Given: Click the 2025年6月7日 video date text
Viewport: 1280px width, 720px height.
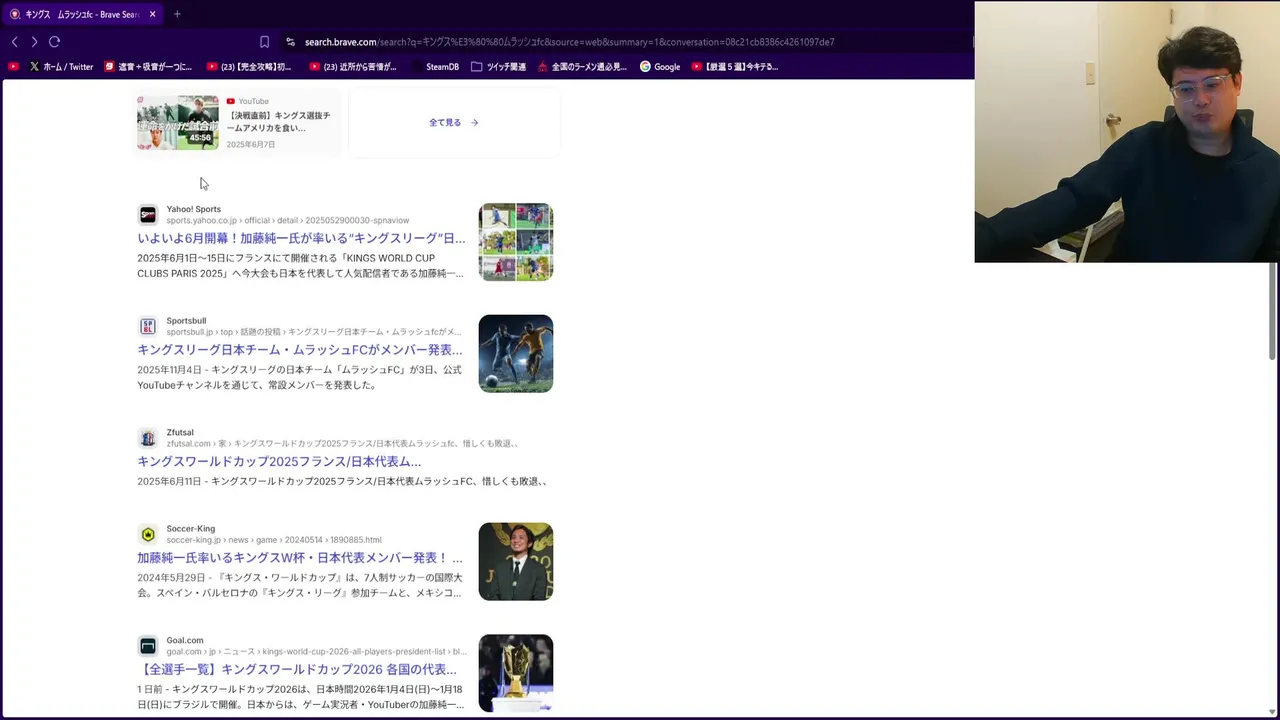Looking at the screenshot, I should pyautogui.click(x=251, y=145).
